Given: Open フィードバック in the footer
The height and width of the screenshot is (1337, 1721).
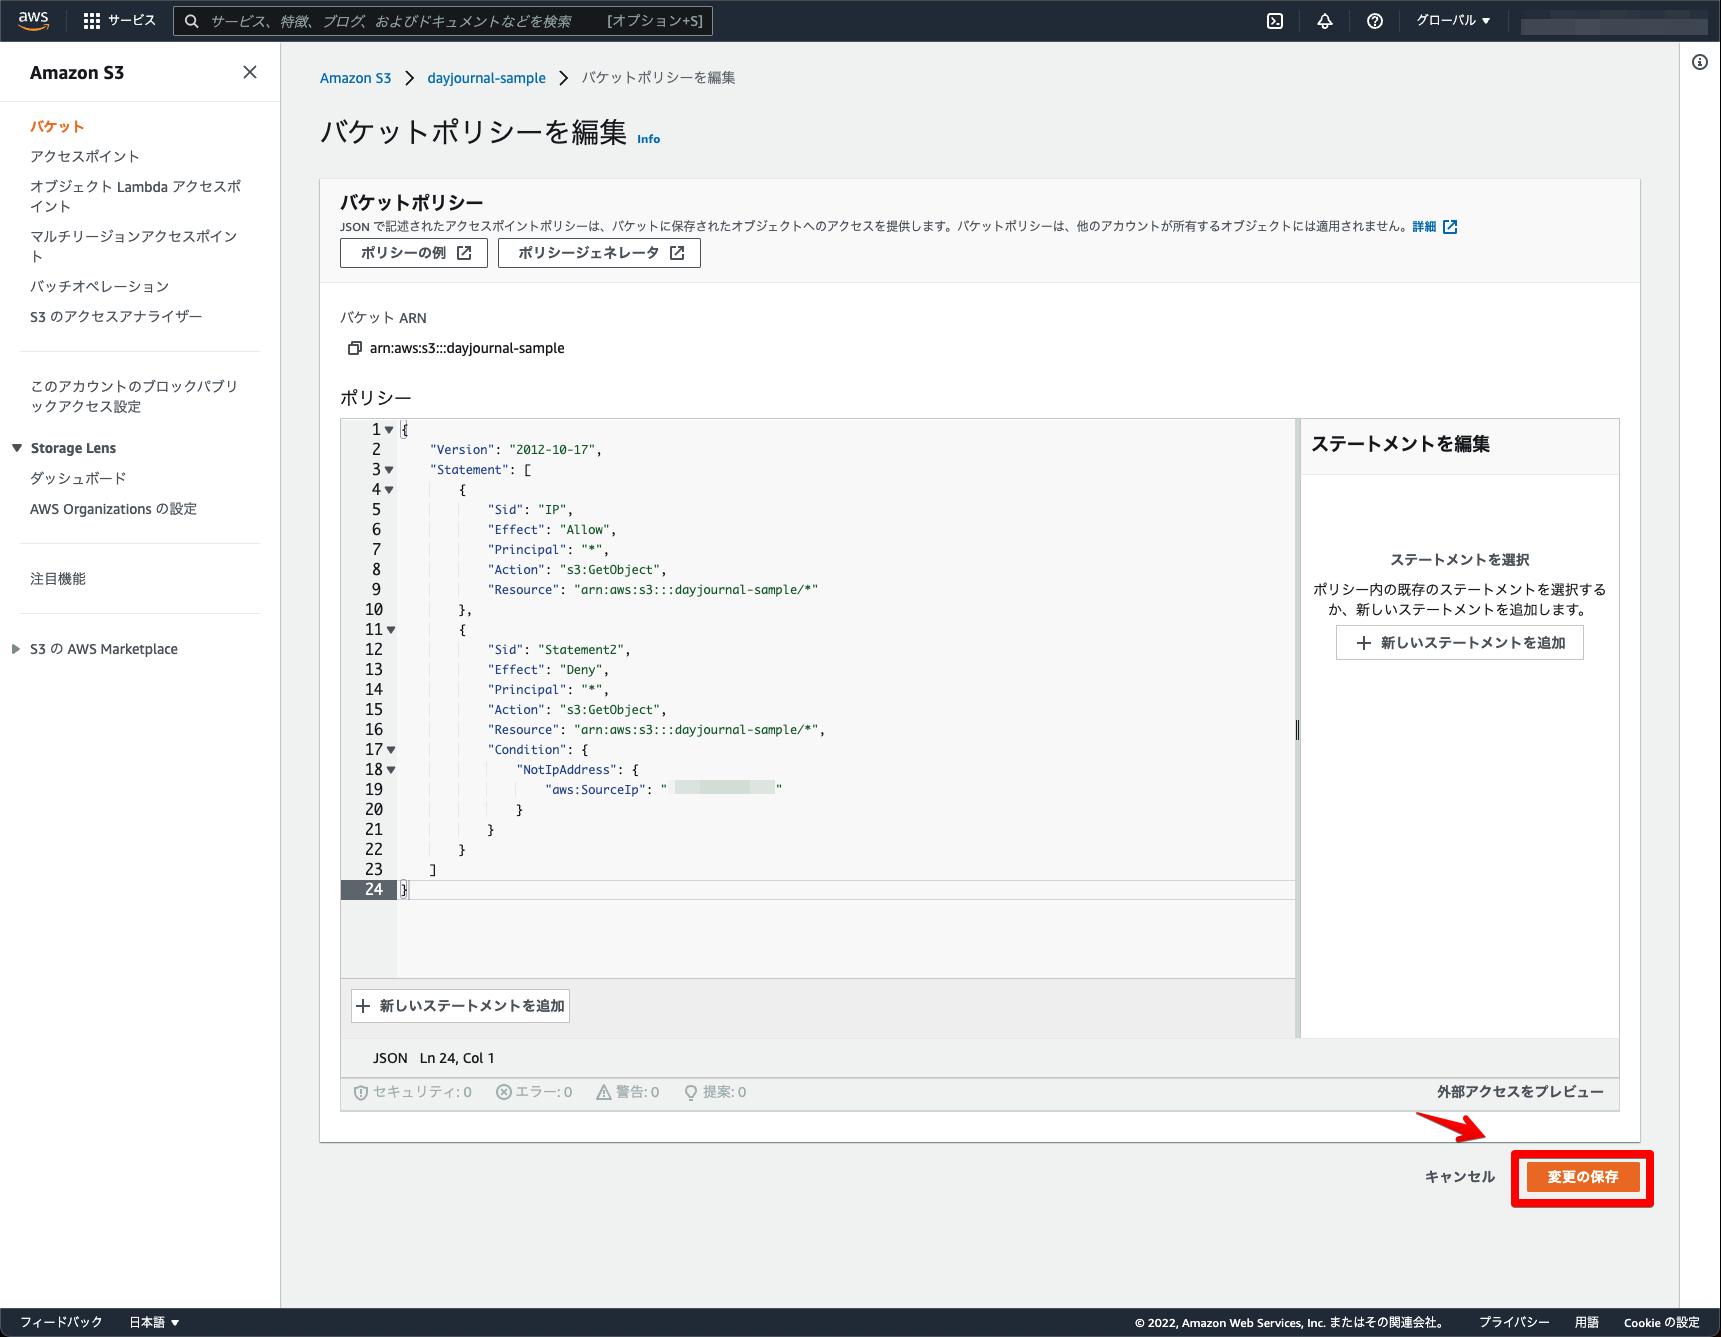Looking at the screenshot, I should click(61, 1322).
